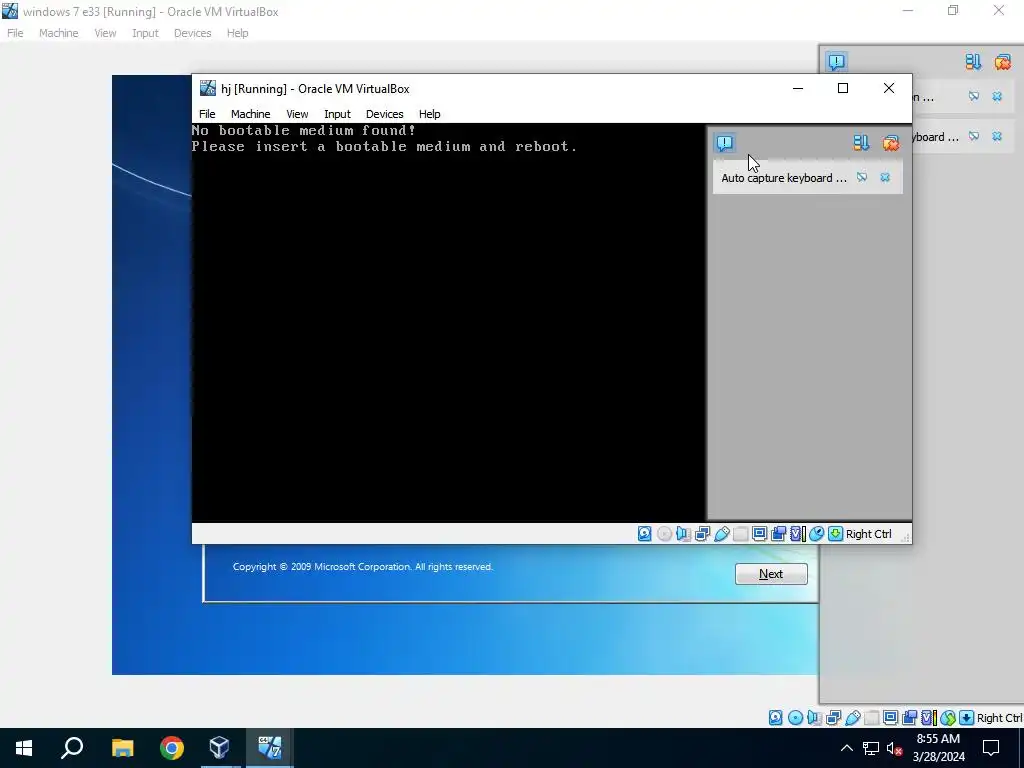Click the mouse integration indicator in hj window

pos(816,534)
